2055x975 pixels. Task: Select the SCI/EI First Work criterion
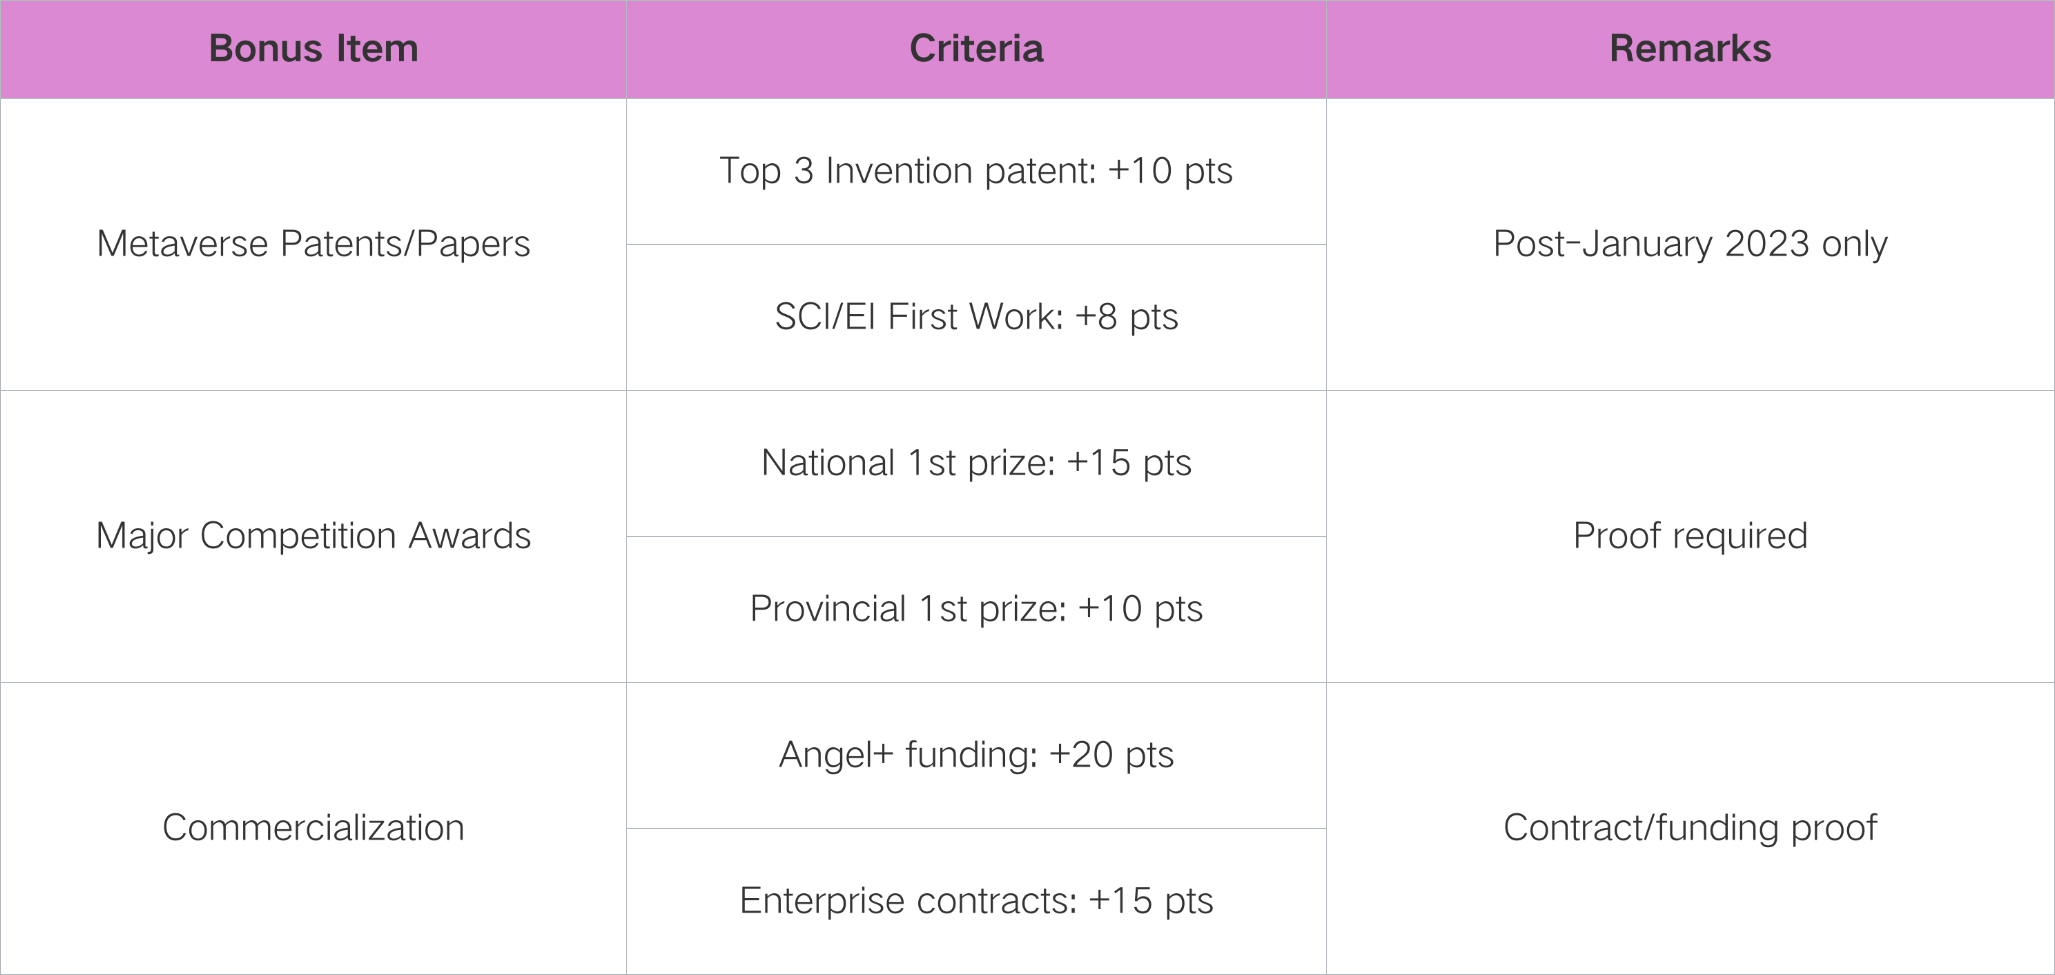point(976,317)
